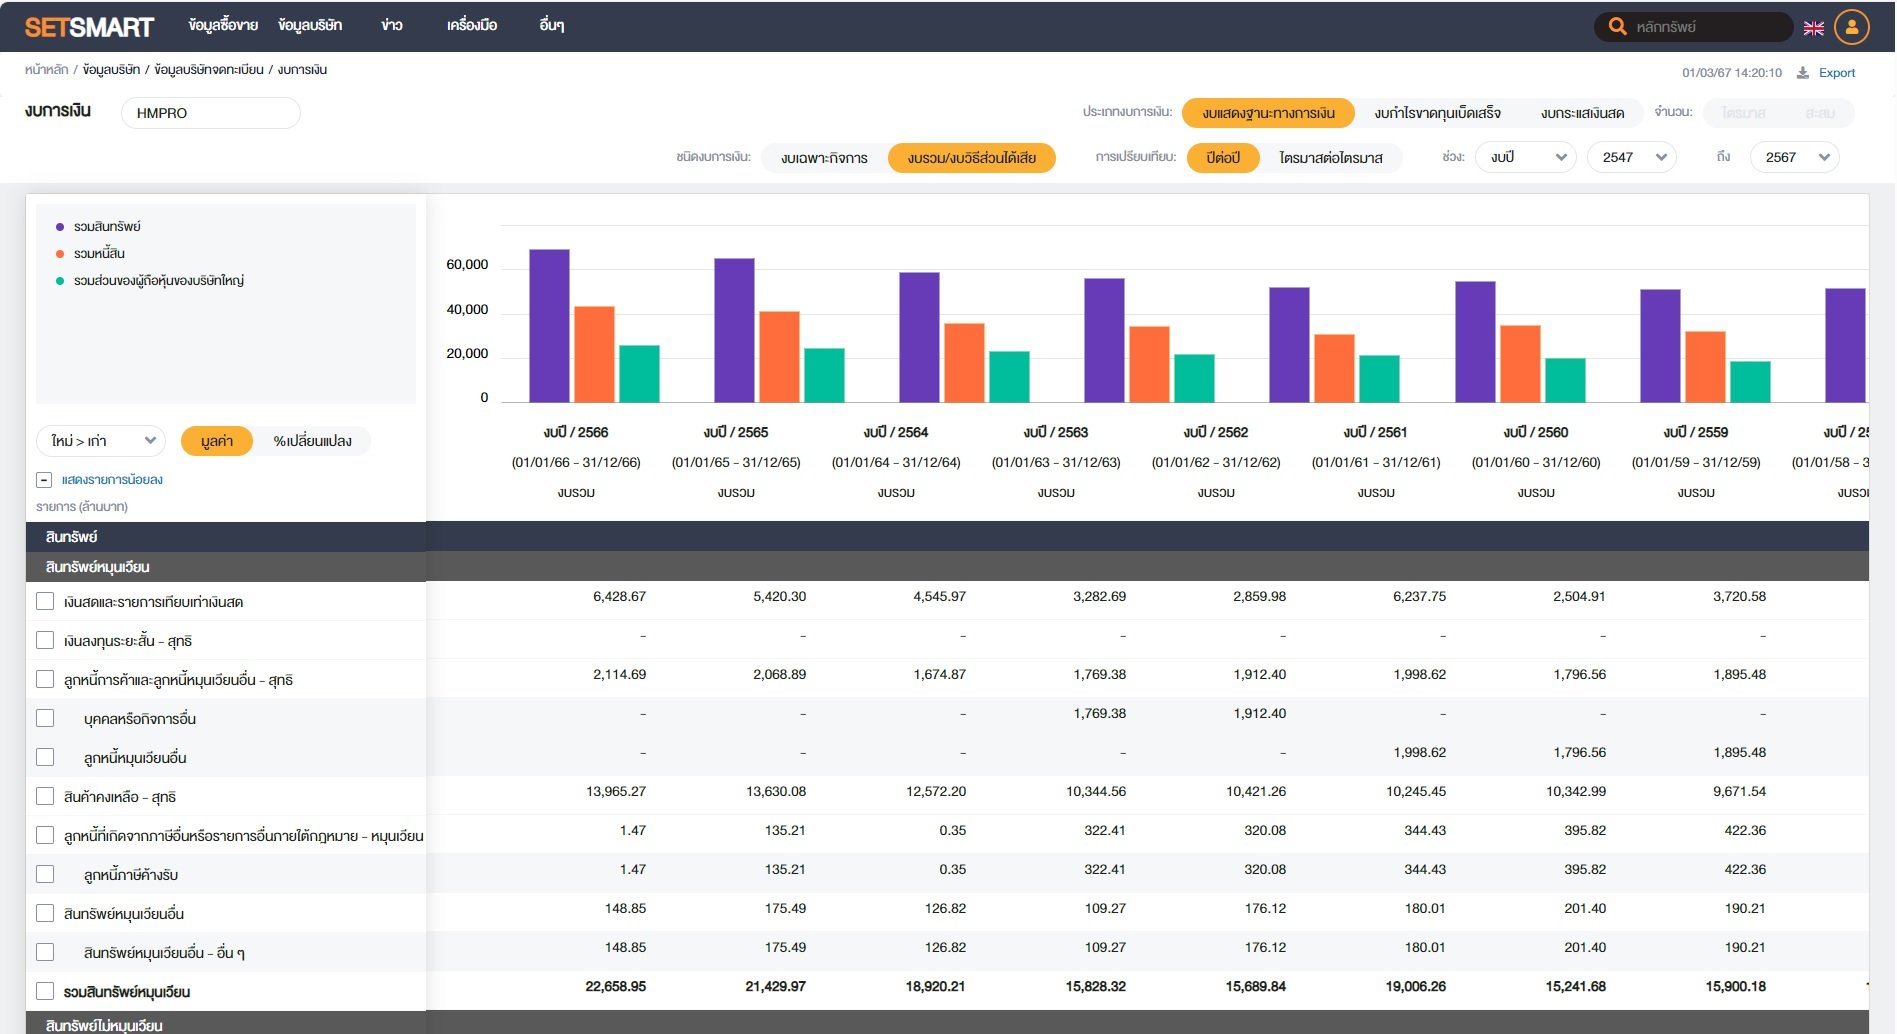Open the user profile icon
This screenshot has width=1897, height=1034.
1852,27
